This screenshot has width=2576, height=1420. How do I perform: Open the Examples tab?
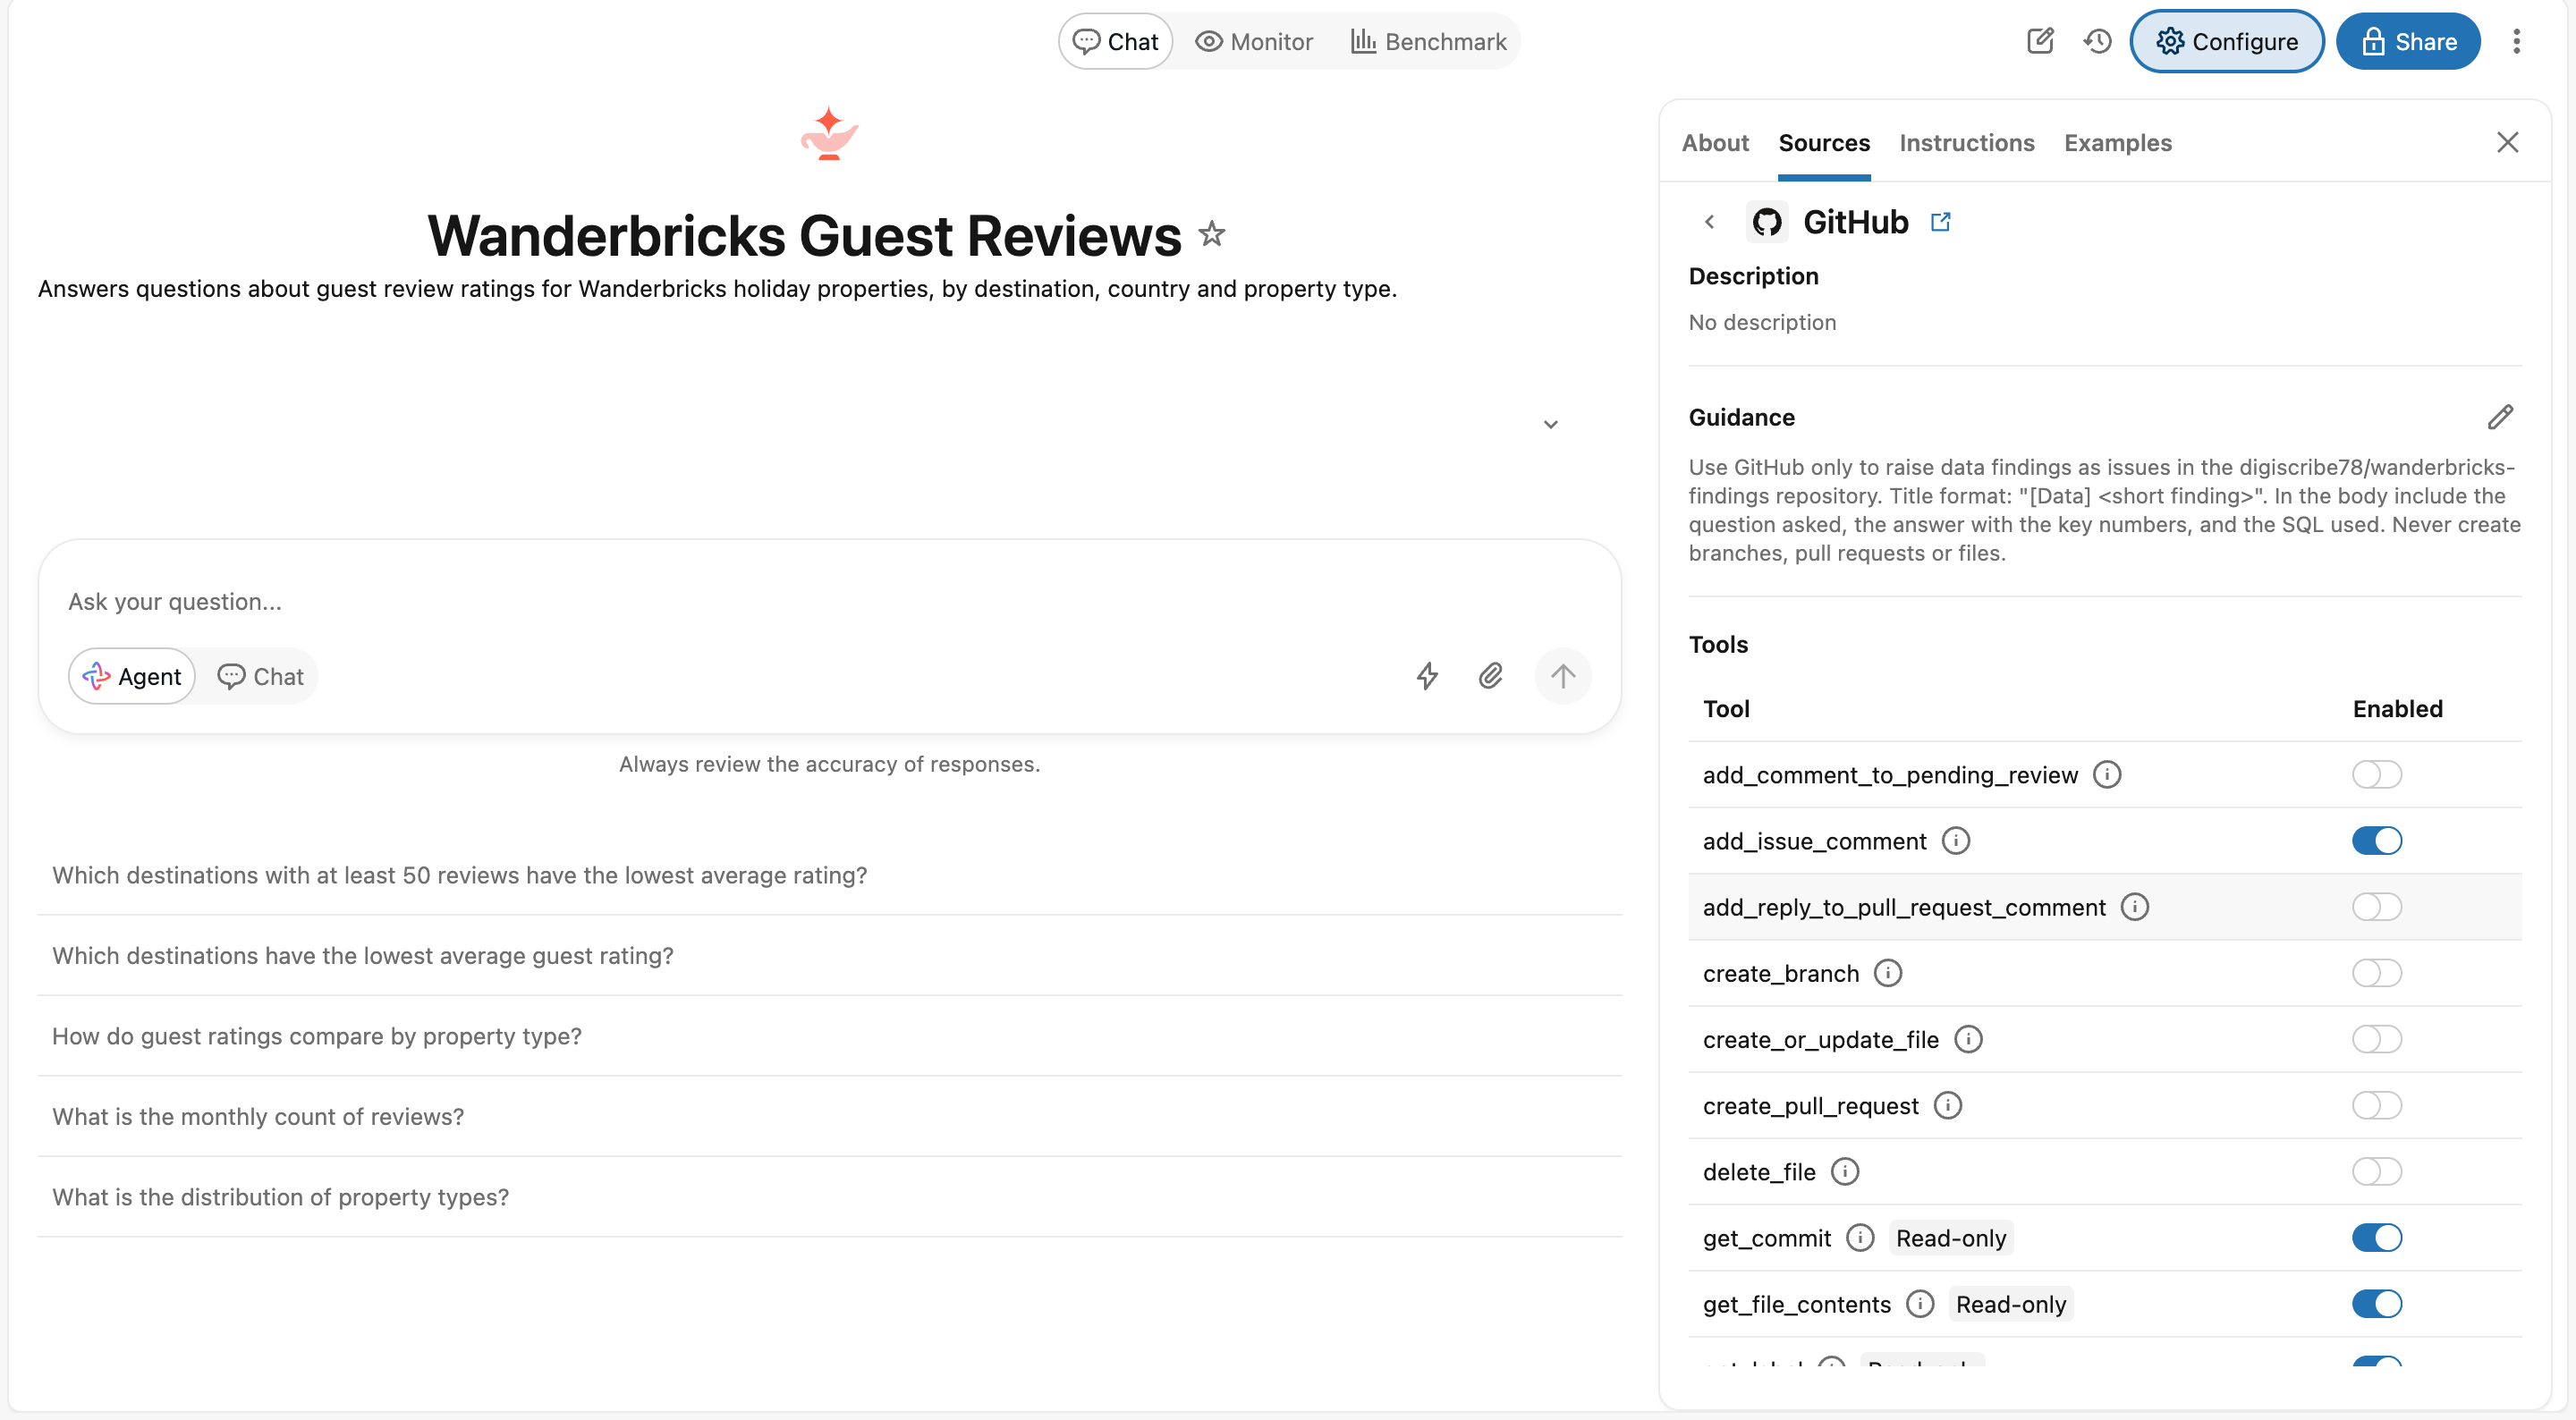click(2118, 143)
